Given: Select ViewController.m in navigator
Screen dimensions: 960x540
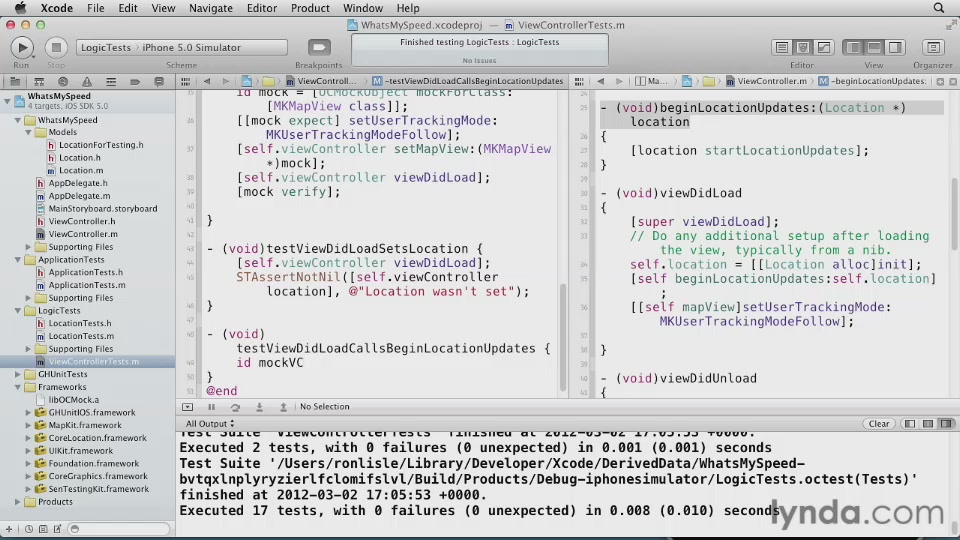Looking at the screenshot, I should pyautogui.click(x=83, y=234).
